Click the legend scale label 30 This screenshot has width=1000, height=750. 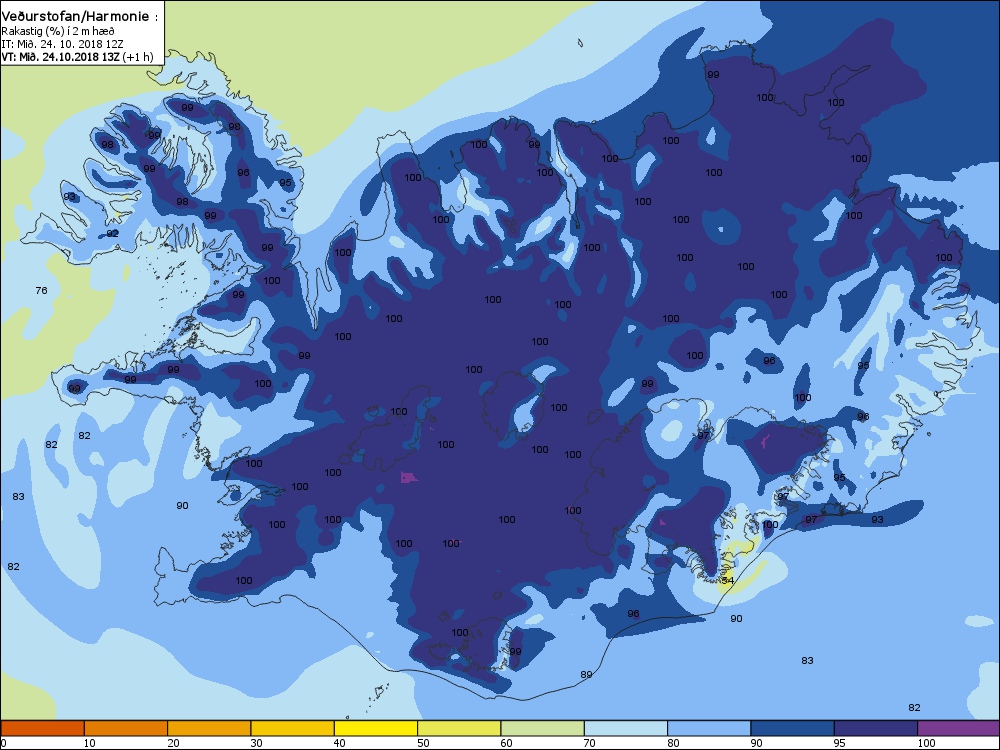click(x=256, y=743)
